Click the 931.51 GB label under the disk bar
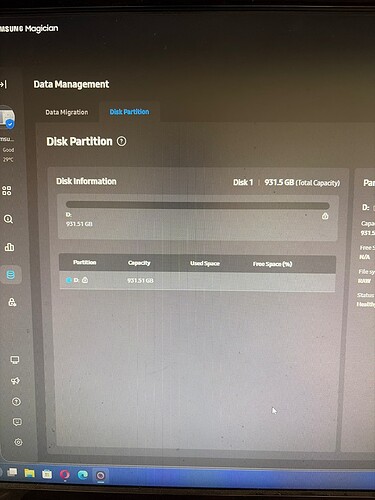This screenshot has height=500, width=375. pyautogui.click(x=79, y=224)
